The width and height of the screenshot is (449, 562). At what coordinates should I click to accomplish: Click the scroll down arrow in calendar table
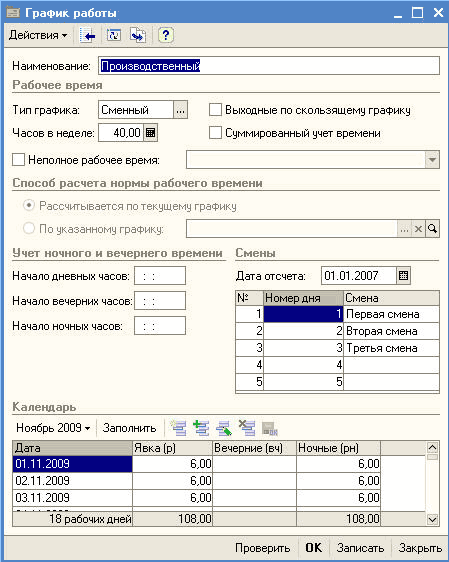(x=433, y=519)
